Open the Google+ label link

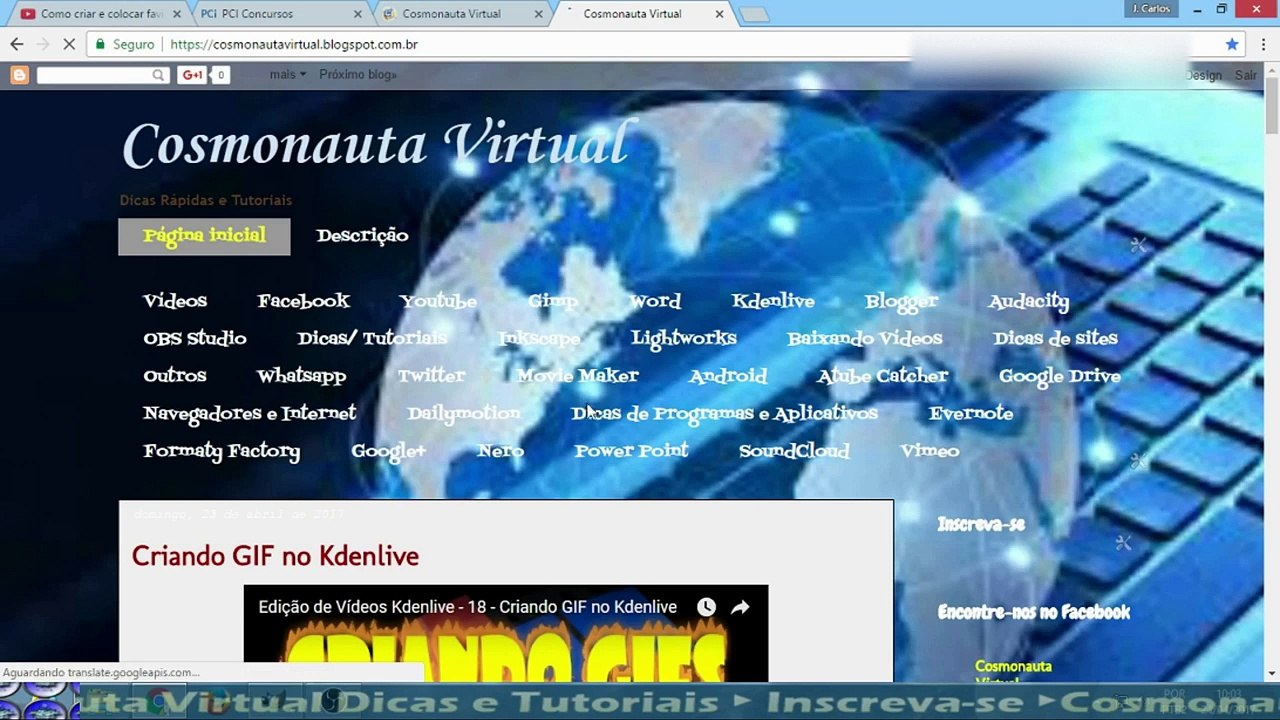pos(388,451)
